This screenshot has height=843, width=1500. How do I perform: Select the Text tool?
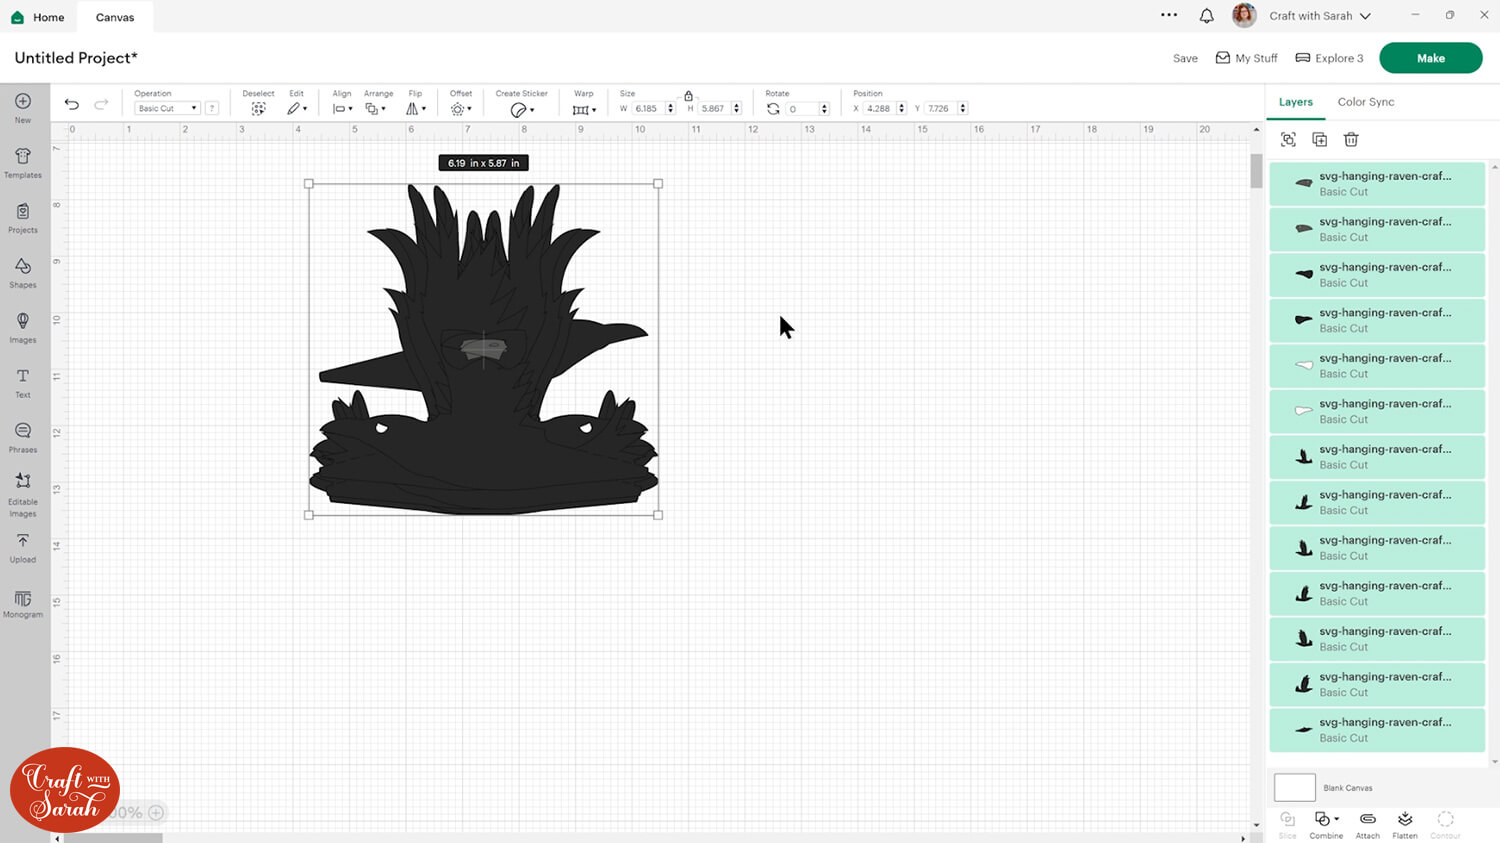click(23, 381)
